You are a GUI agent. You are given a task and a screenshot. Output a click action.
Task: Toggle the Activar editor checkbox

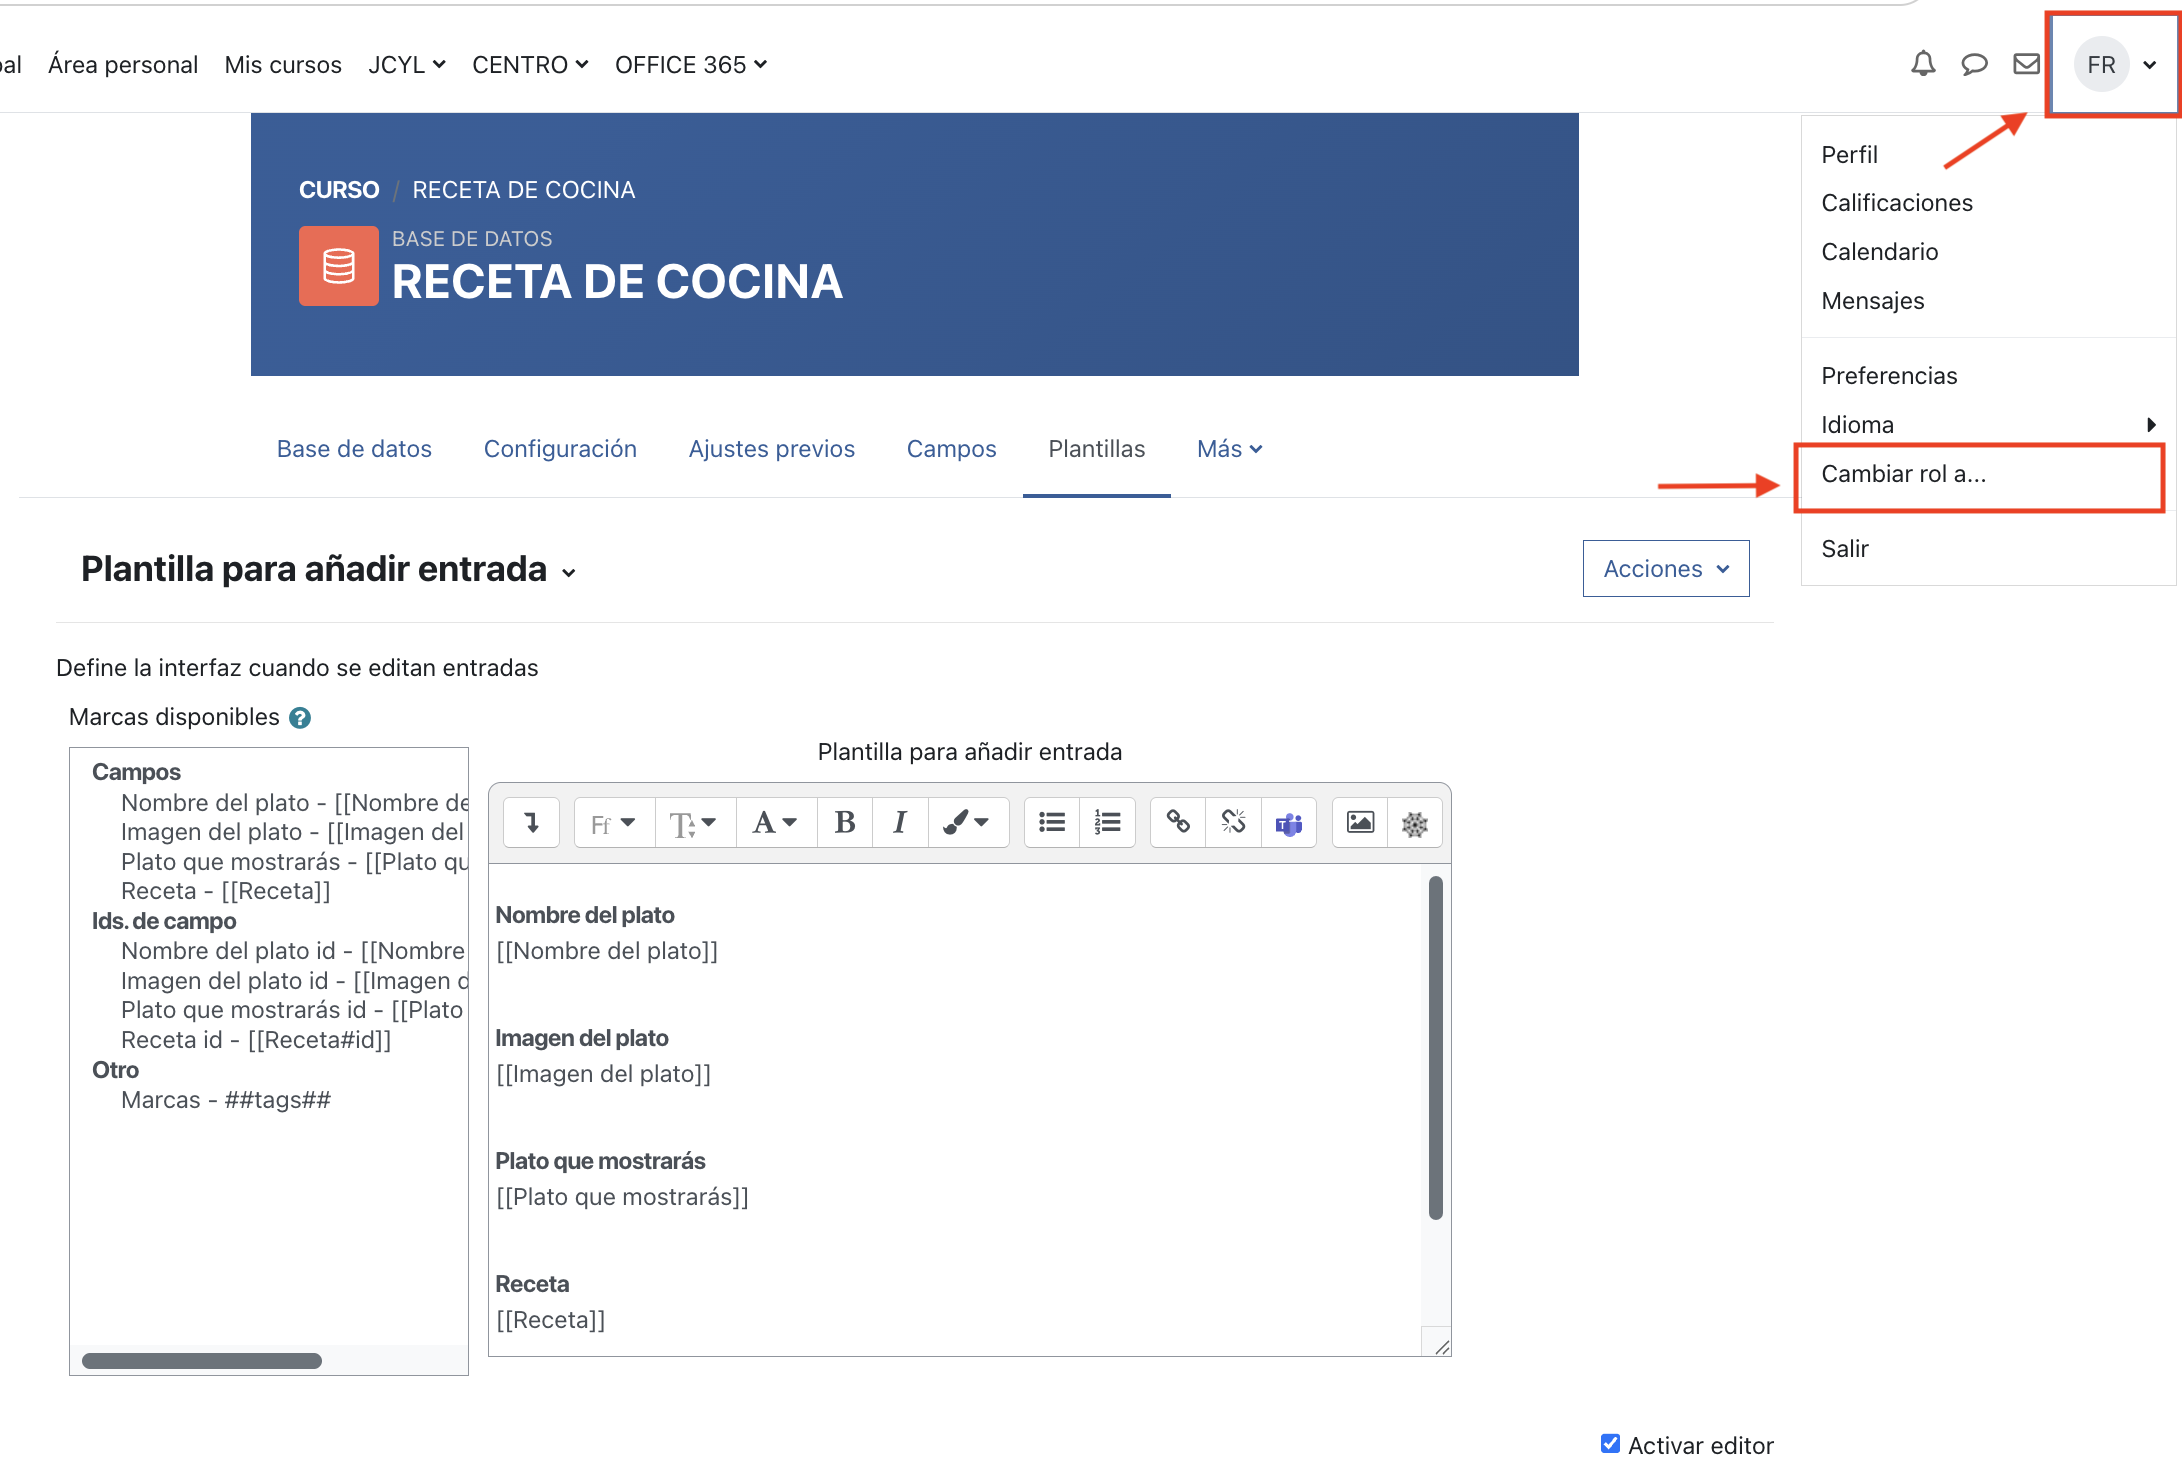point(1610,1443)
